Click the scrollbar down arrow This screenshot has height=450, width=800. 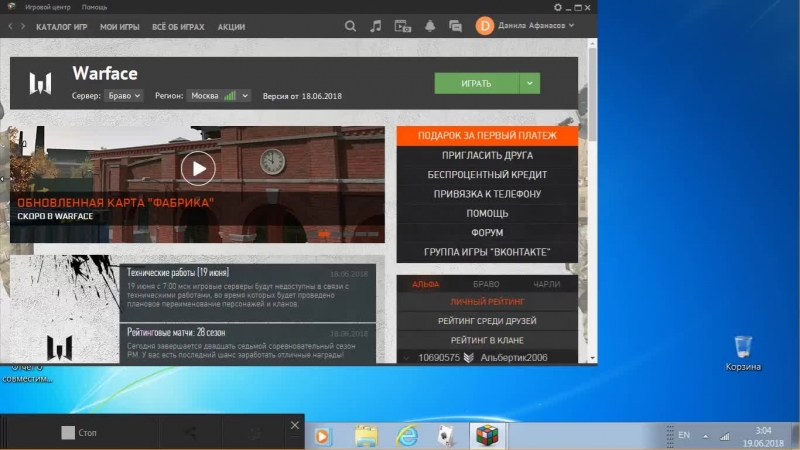pos(592,358)
